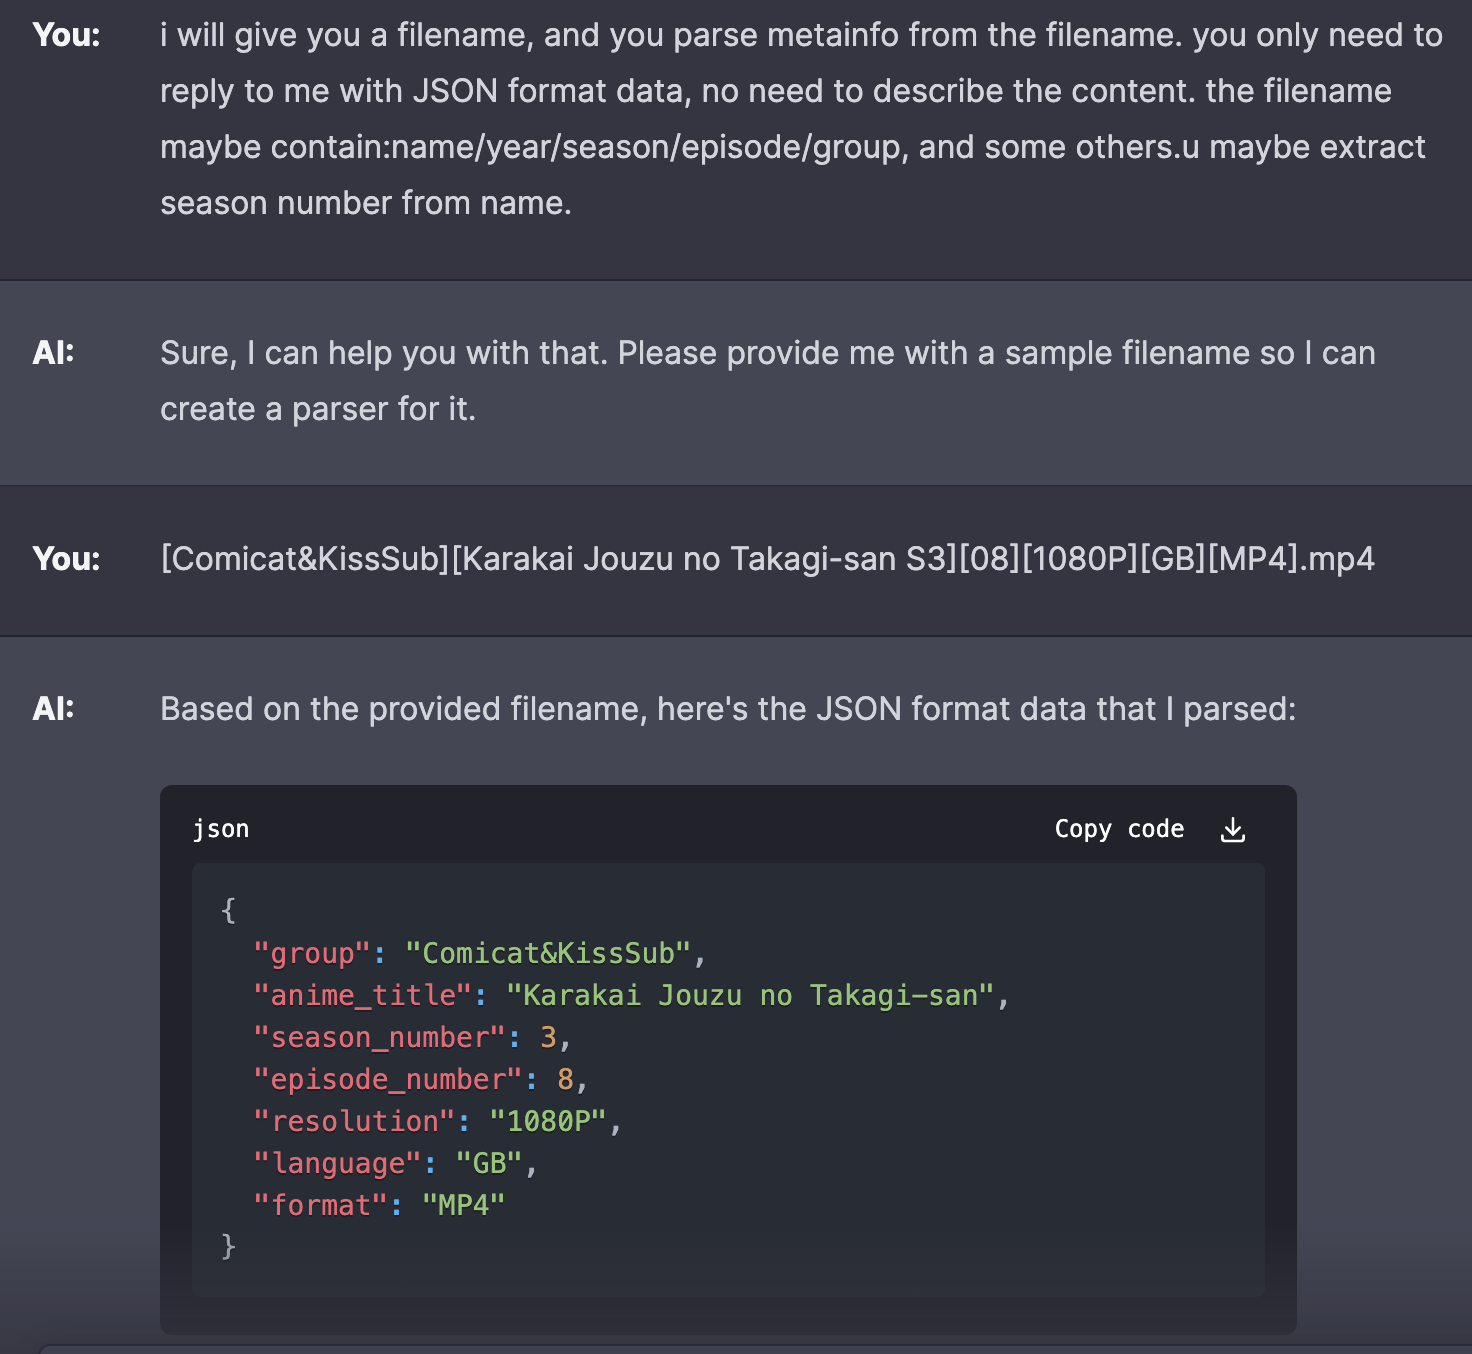Click the "format": "MP4" line
1472x1354 pixels.
pos(378,1205)
